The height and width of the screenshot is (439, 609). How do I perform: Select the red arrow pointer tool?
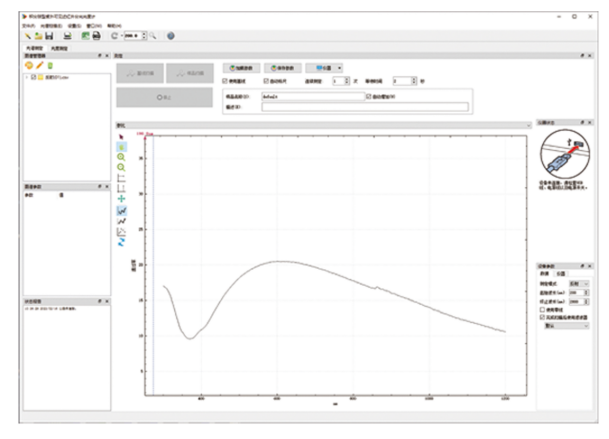121,135
